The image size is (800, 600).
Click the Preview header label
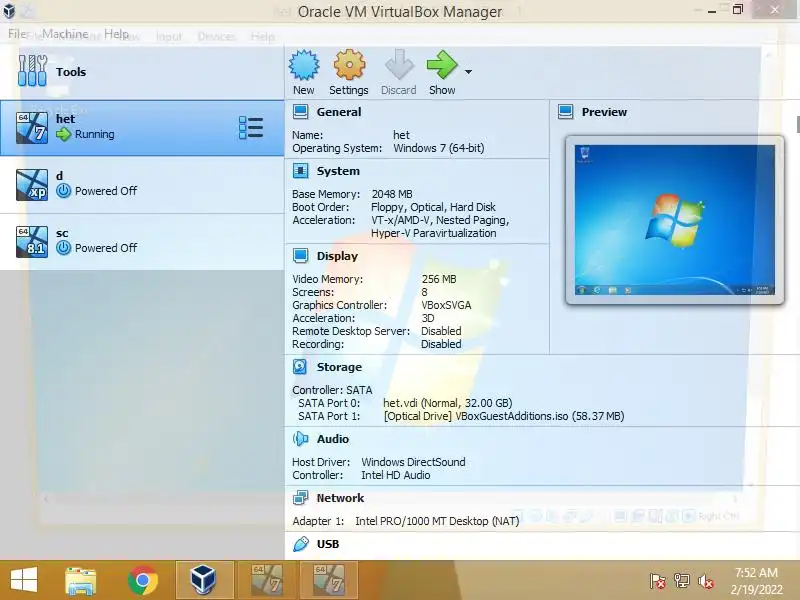(x=604, y=112)
